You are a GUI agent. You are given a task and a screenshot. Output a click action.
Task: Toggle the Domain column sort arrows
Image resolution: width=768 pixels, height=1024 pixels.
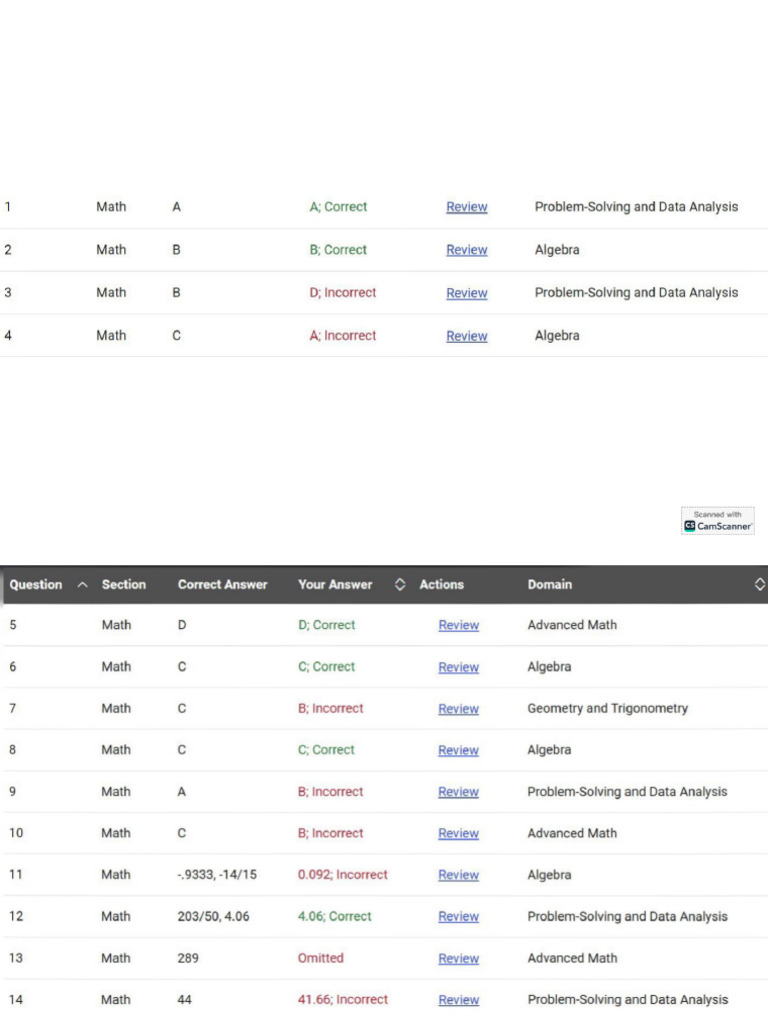pyautogui.click(x=760, y=584)
